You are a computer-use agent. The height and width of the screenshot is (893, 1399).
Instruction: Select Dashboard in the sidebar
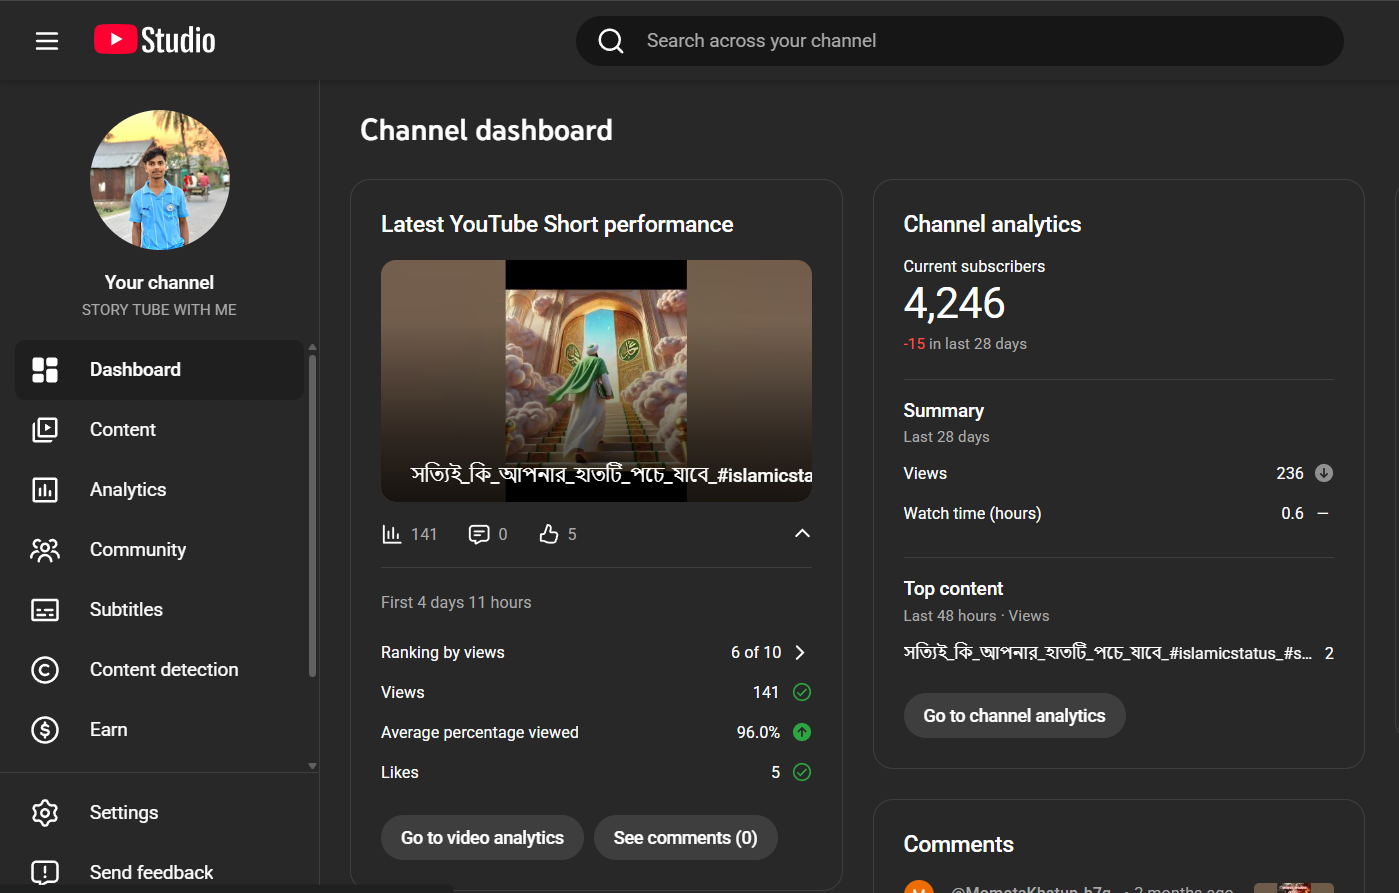tap(135, 370)
